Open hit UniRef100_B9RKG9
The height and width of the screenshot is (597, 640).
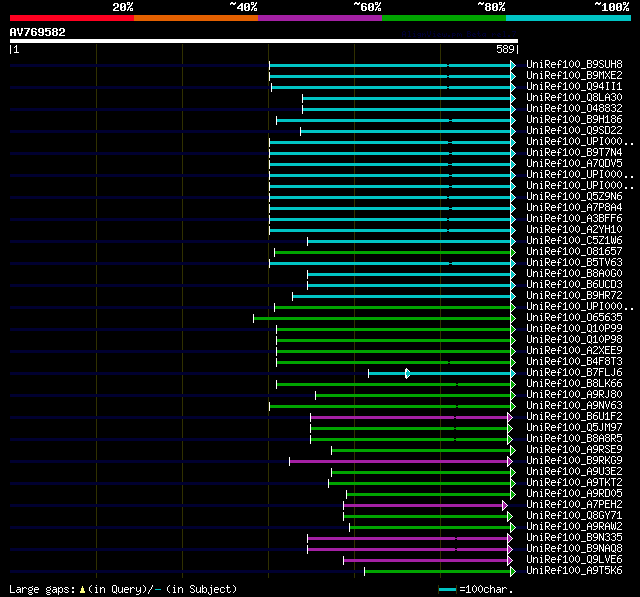574,461
